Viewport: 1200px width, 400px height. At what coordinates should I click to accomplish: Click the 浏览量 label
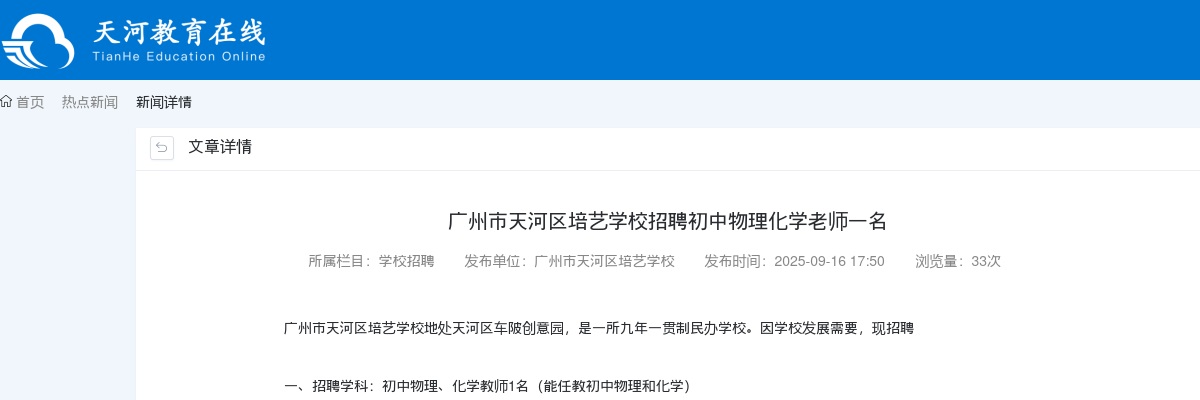(942, 261)
